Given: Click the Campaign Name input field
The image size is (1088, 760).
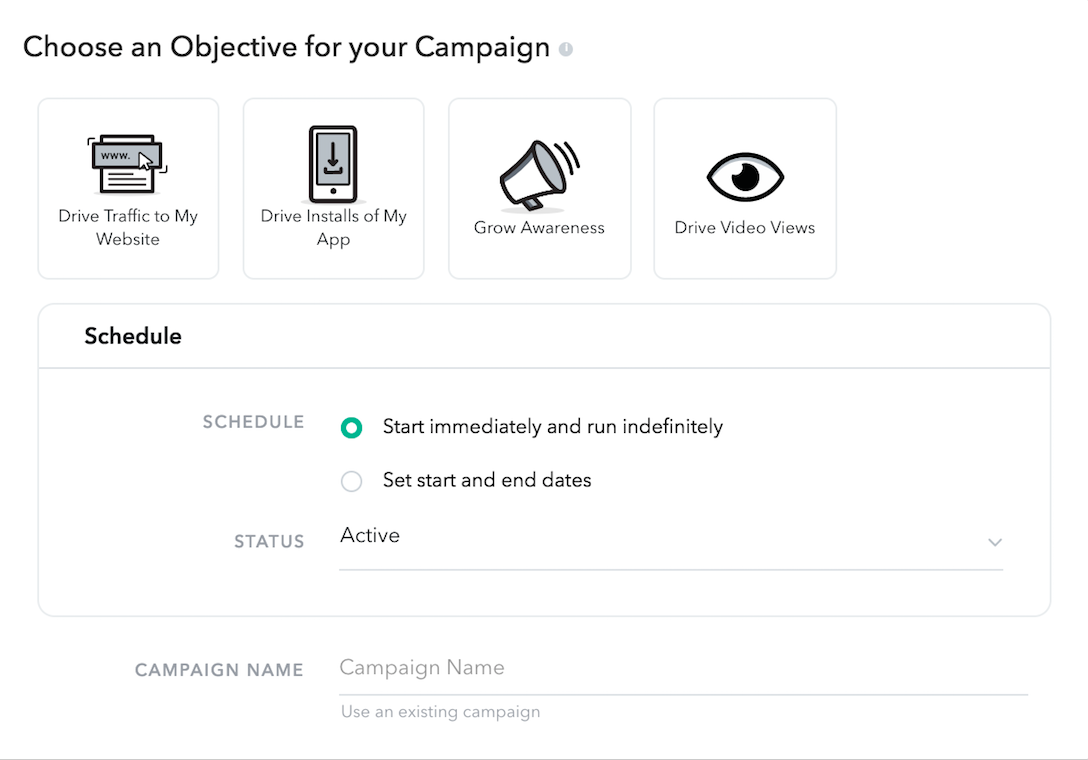Looking at the screenshot, I should [683, 667].
